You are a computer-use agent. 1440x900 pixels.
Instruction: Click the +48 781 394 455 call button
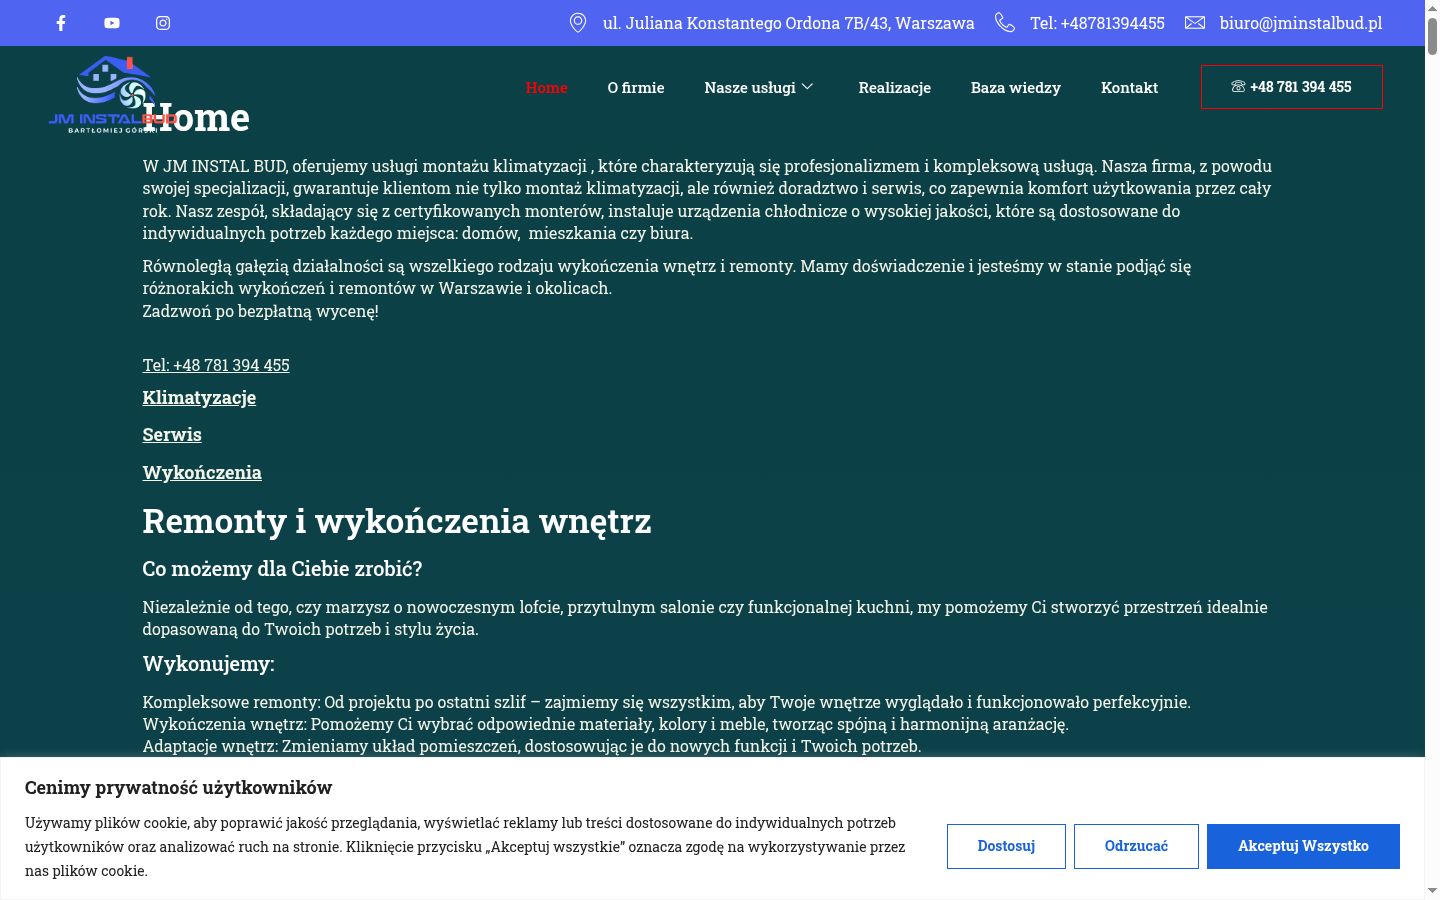(1292, 87)
